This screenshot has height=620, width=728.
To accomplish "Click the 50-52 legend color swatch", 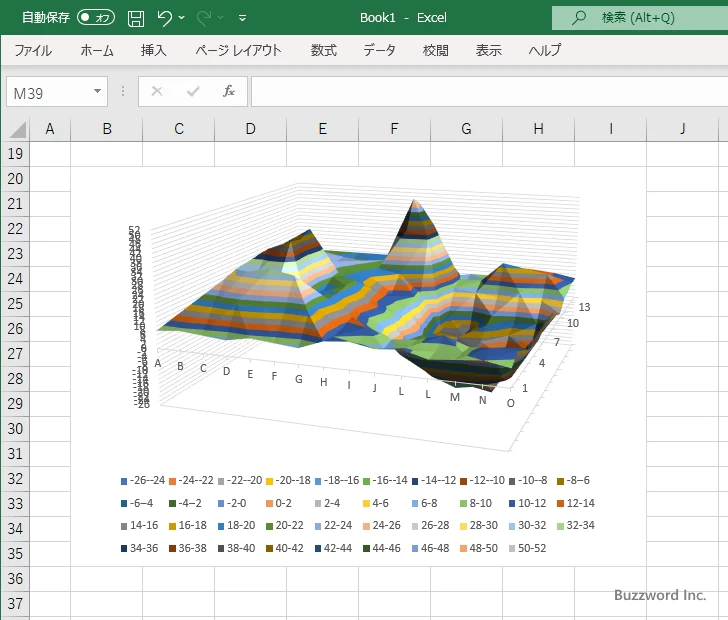I will 512,549.
